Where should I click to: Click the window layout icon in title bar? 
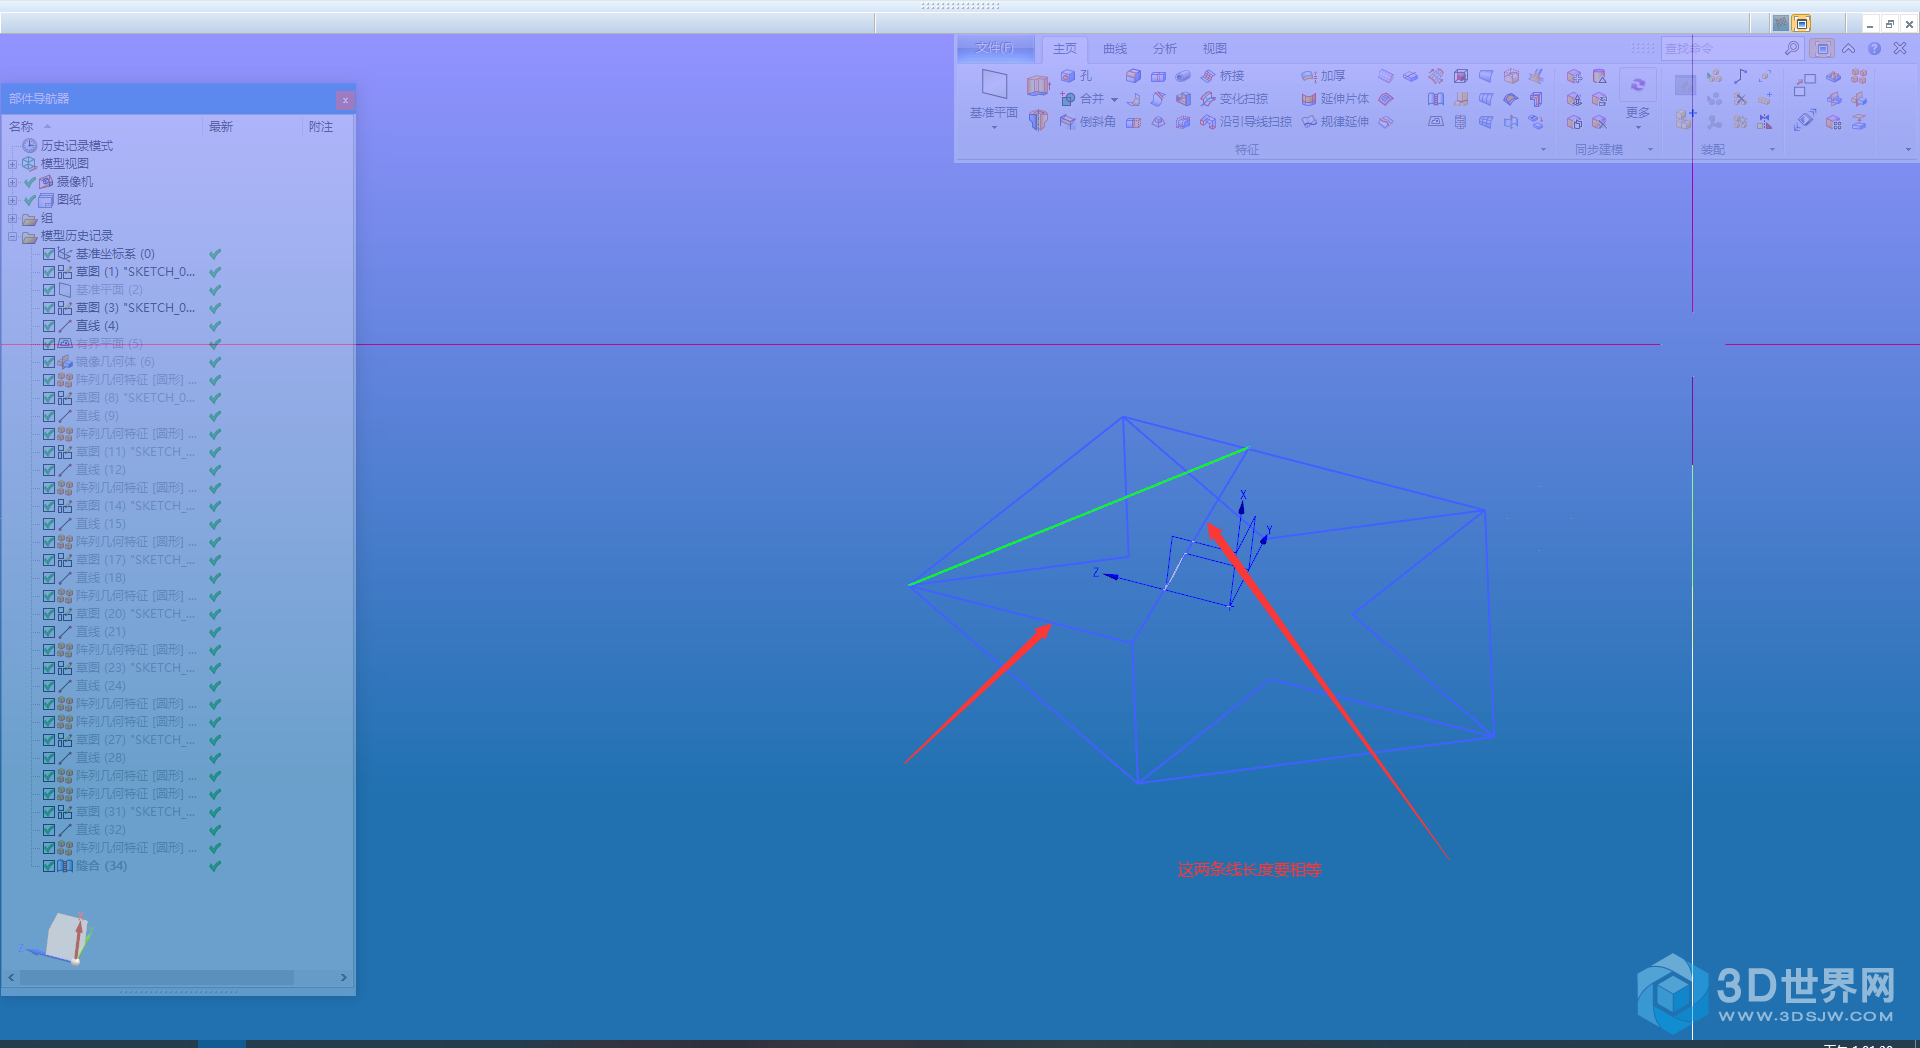tap(1801, 23)
